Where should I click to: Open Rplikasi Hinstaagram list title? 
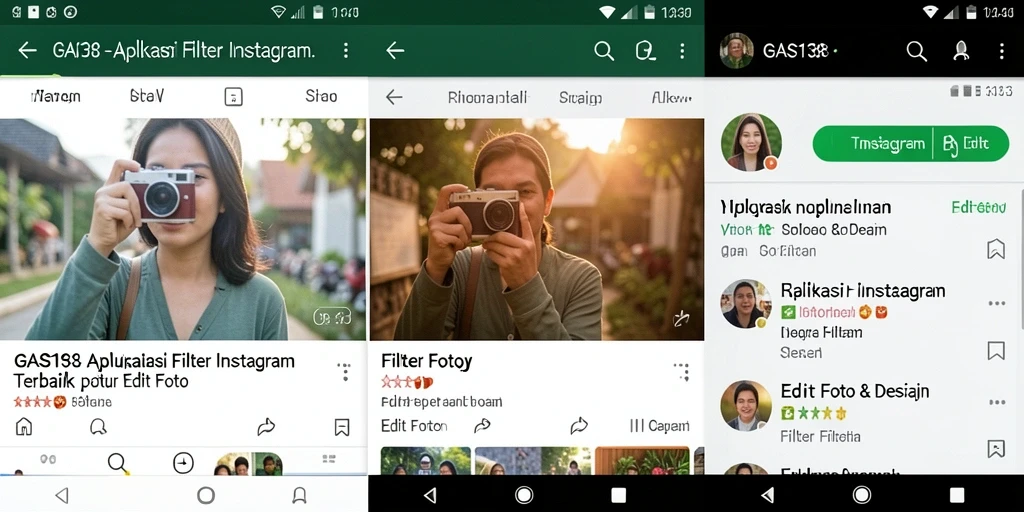tap(863, 291)
